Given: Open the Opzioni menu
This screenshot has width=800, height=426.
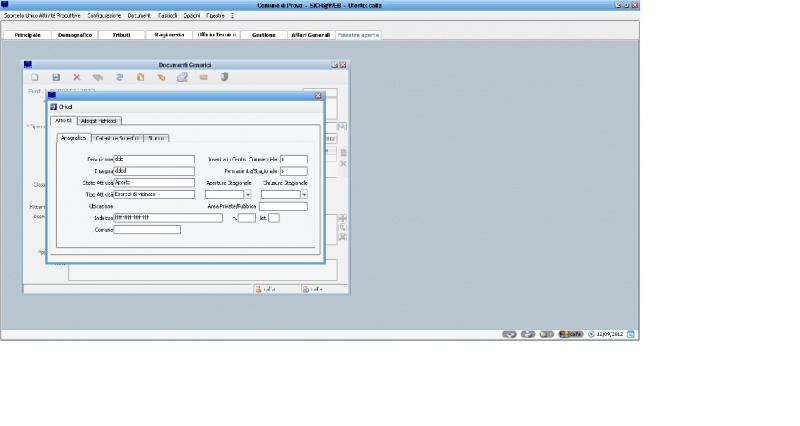Looking at the screenshot, I should coord(192,16).
